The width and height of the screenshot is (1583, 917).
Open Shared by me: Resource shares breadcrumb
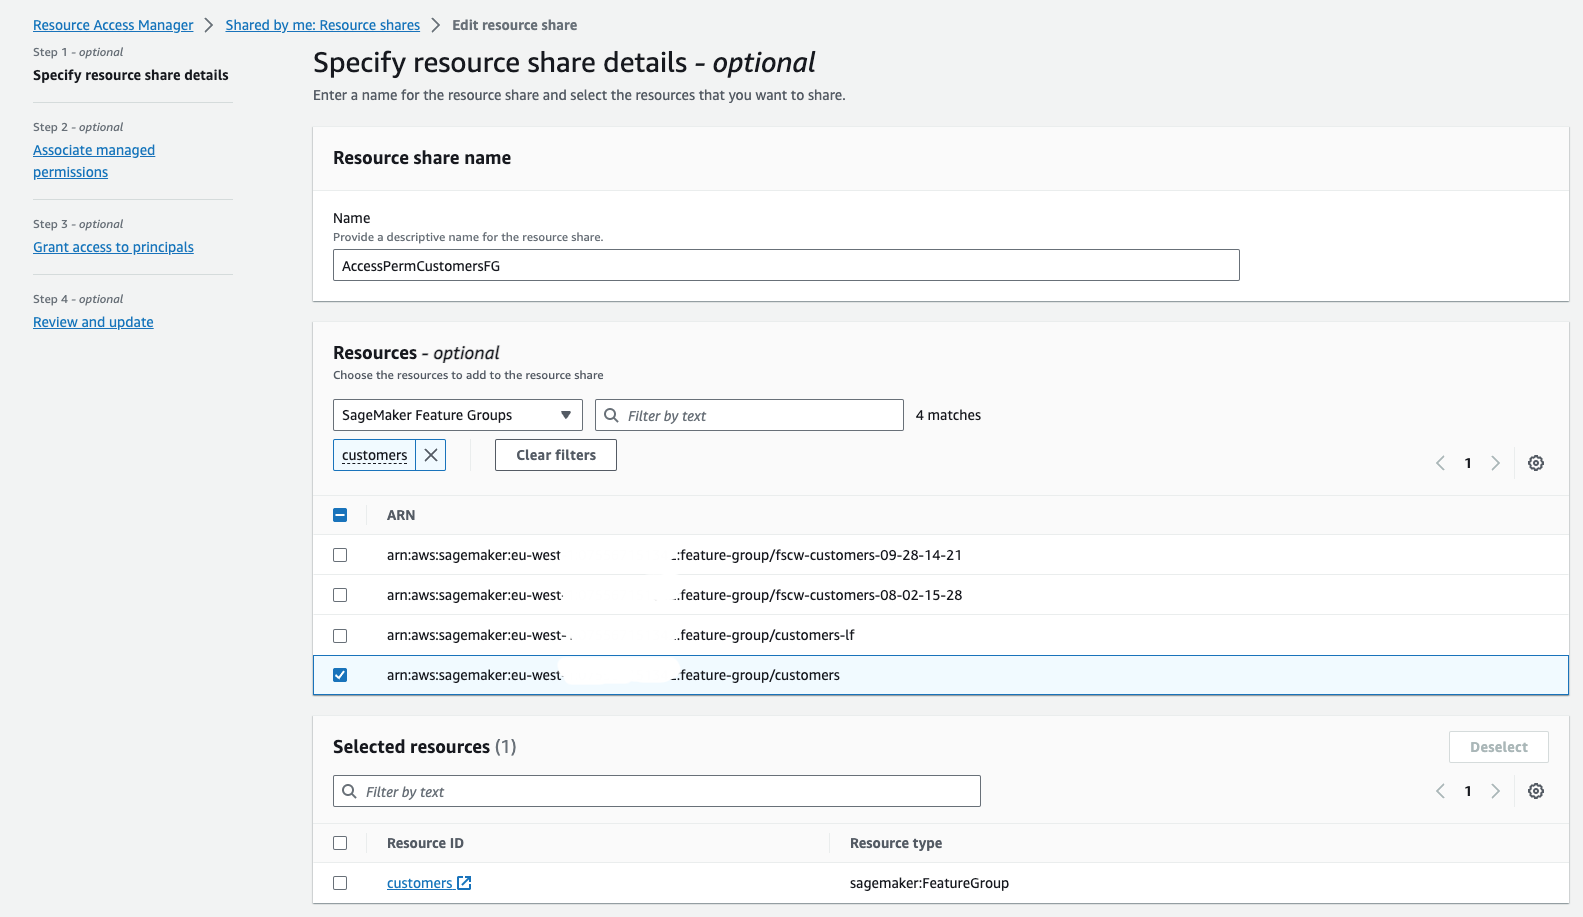(323, 25)
